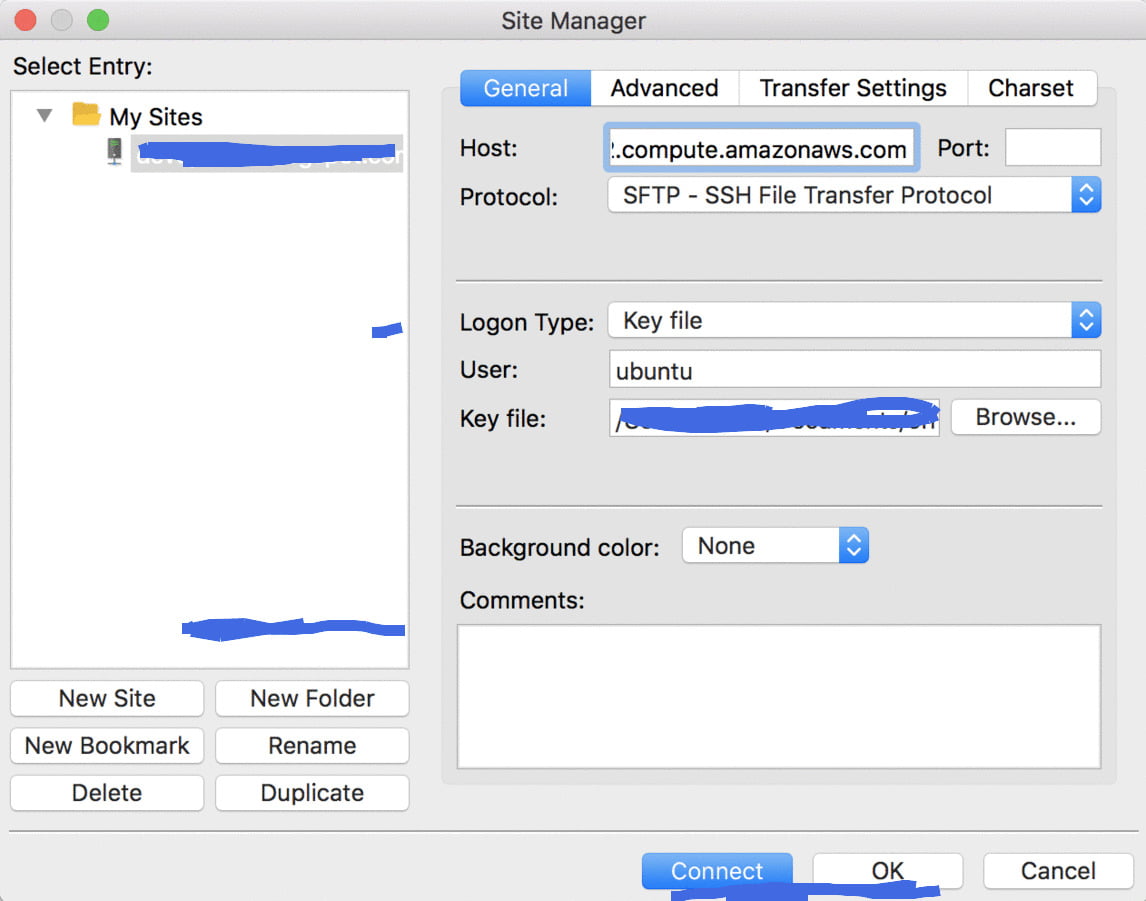Image resolution: width=1146 pixels, height=901 pixels.
Task: Click the My Sites folder icon
Action: [86, 115]
